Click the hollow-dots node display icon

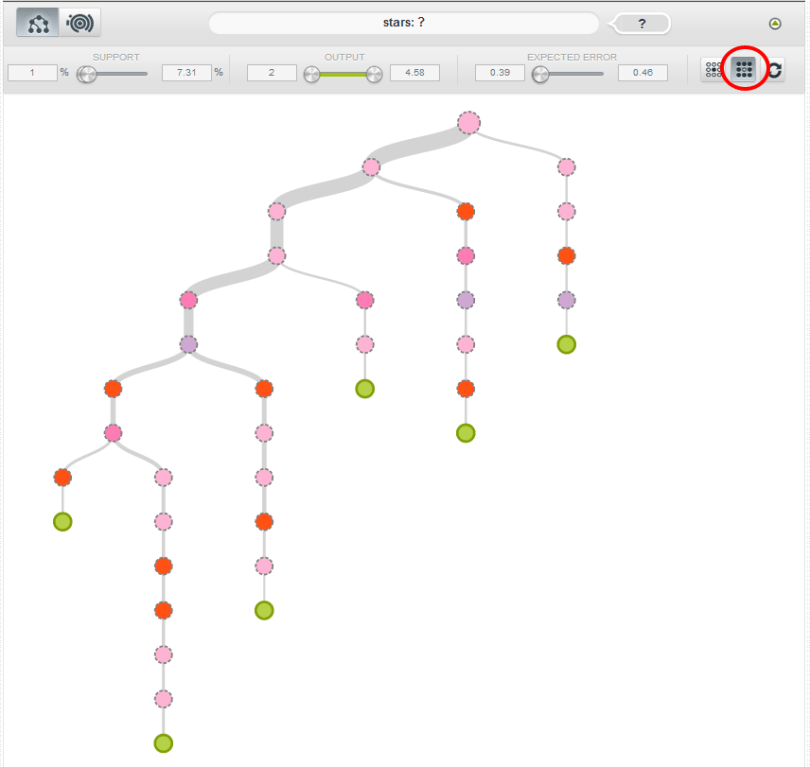click(x=713, y=69)
